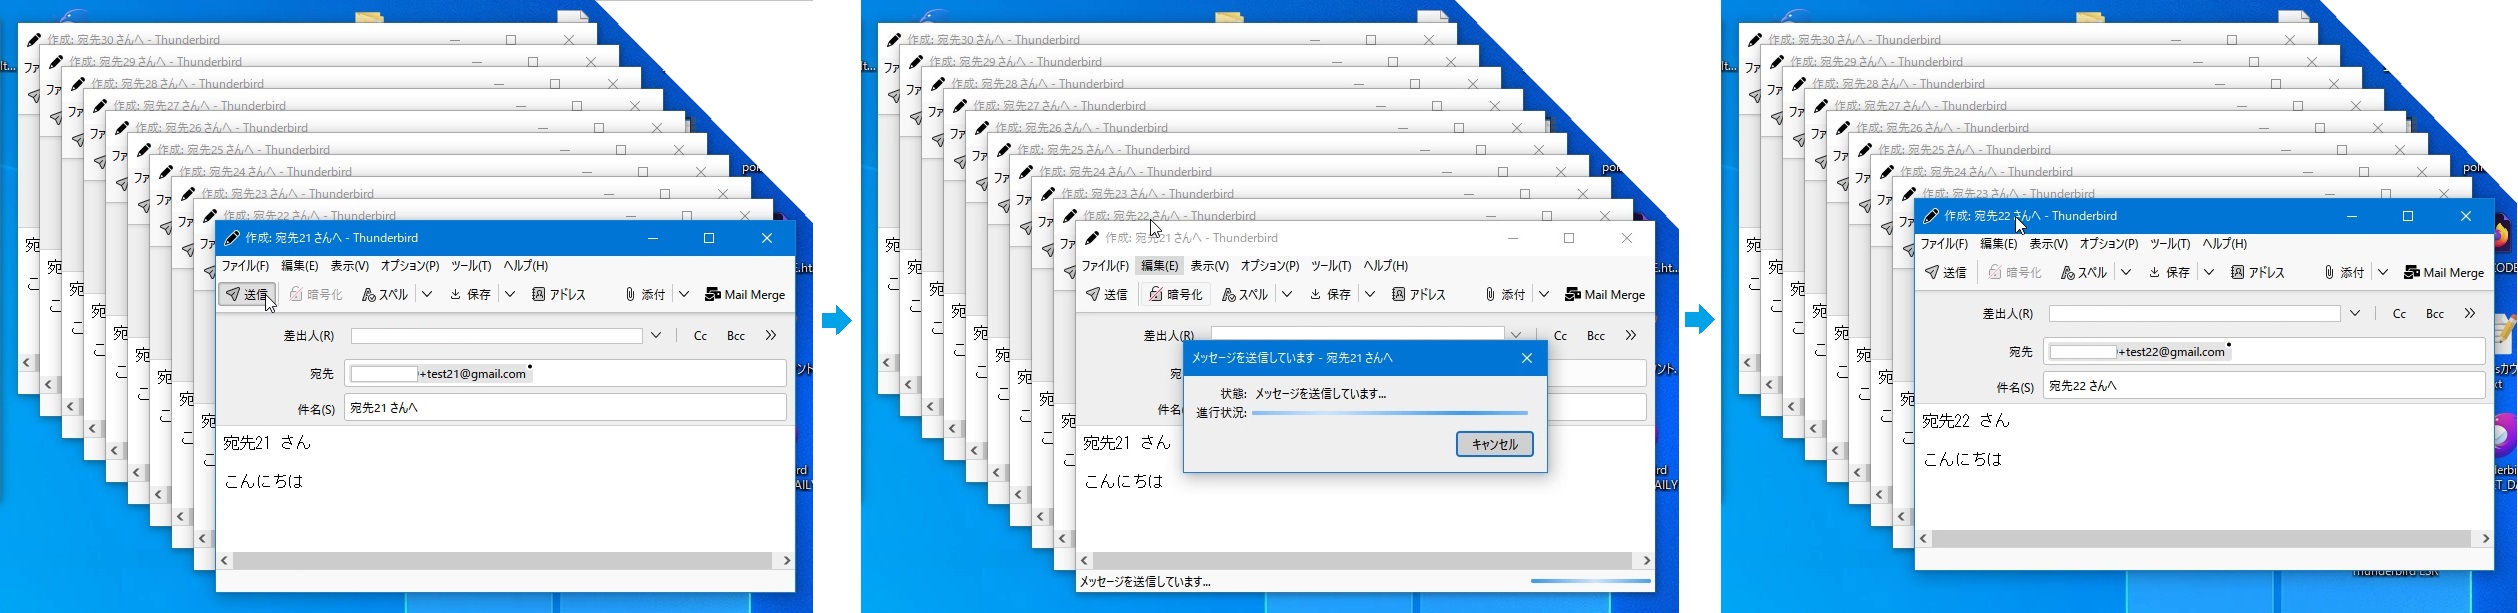The width and height of the screenshot is (2518, 613).
Task: Open ツール(T) menu in the 宛先22 window
Action: (2169, 244)
